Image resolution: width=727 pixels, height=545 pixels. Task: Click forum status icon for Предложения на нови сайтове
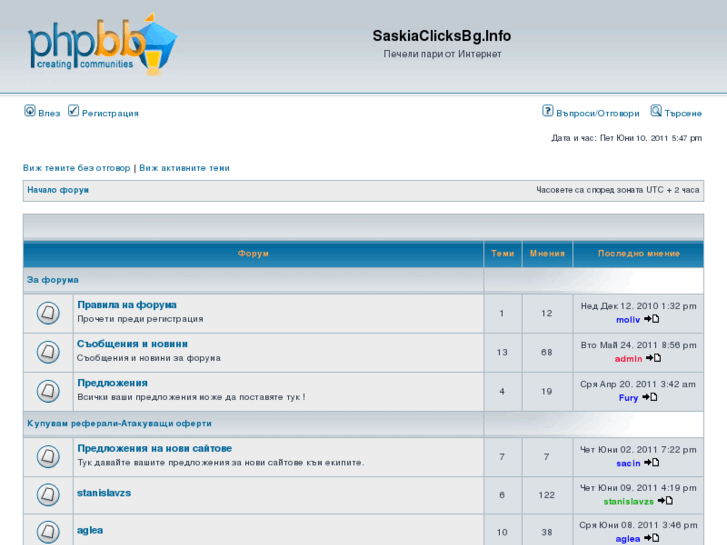point(48,456)
